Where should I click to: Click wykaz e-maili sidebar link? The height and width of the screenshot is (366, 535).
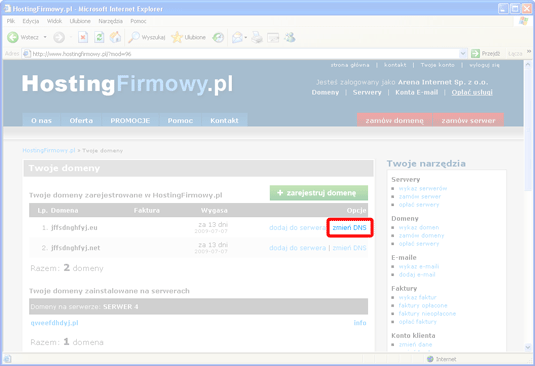pos(419,266)
